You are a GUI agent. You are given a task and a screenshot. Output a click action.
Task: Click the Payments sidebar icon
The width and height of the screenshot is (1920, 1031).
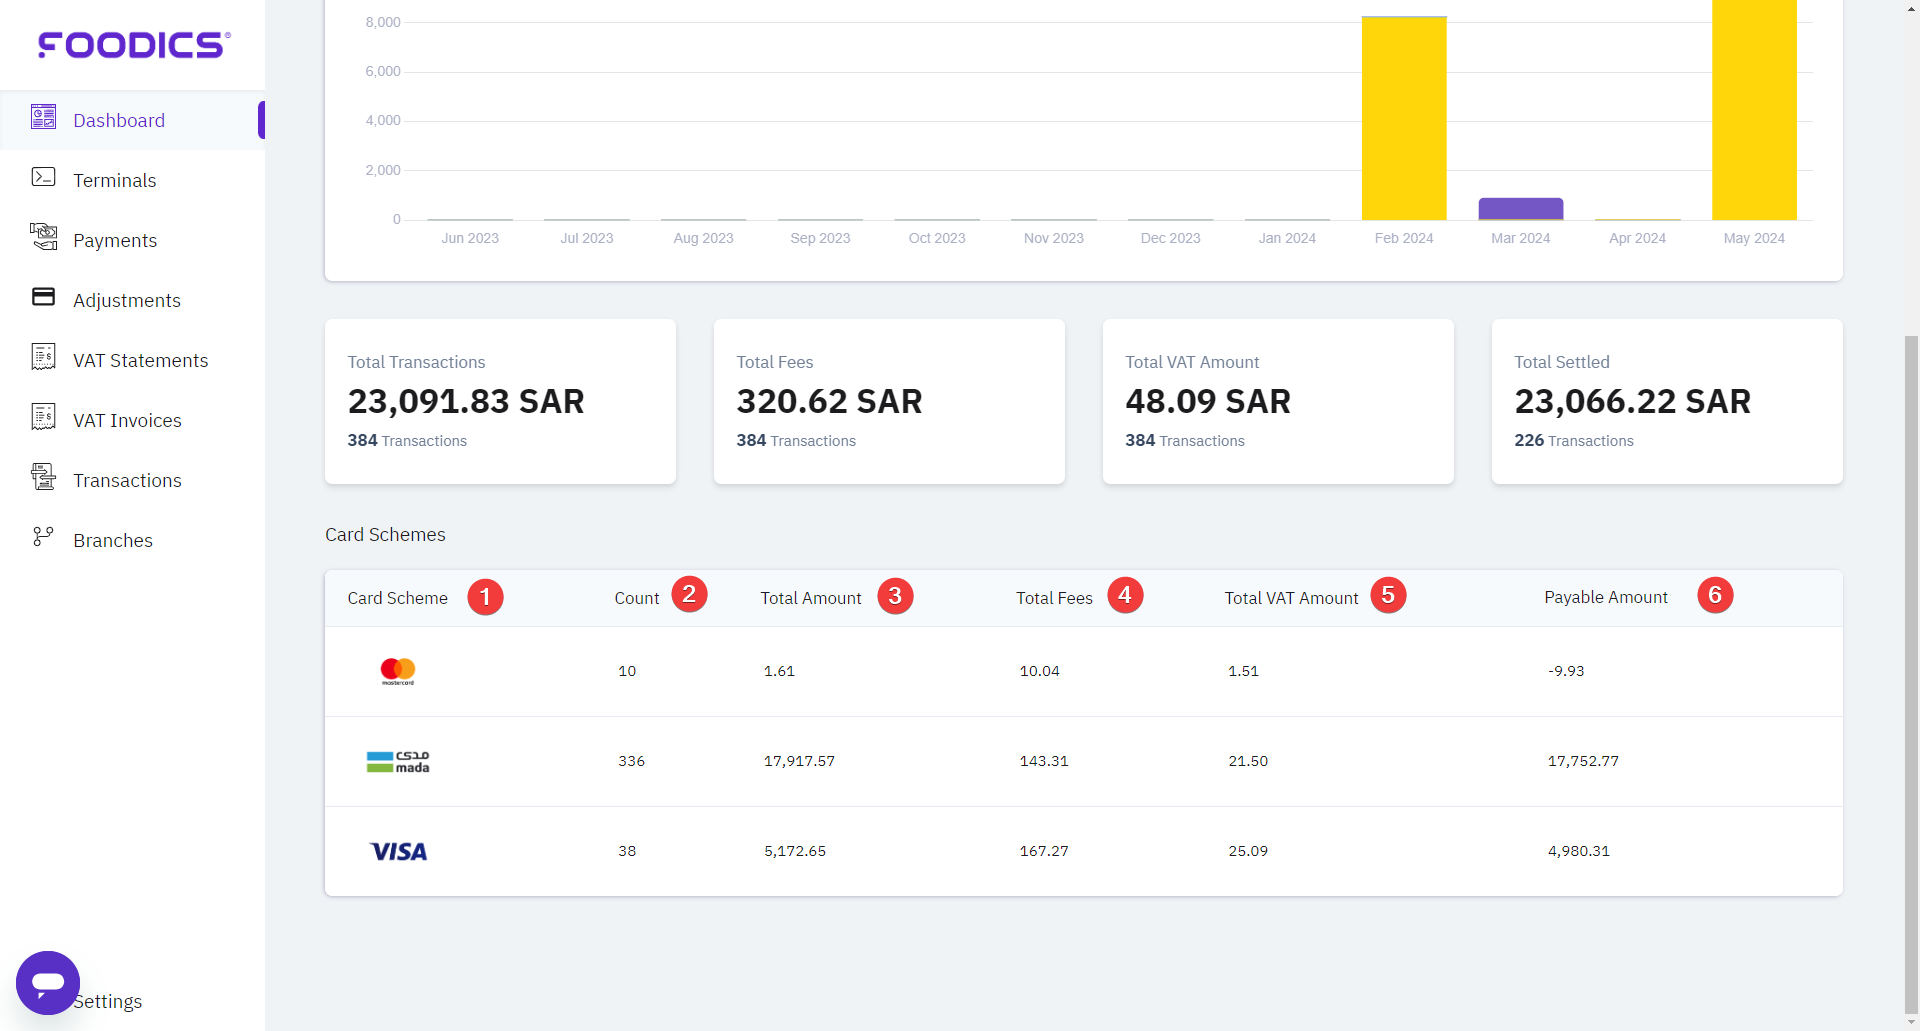pos(44,237)
